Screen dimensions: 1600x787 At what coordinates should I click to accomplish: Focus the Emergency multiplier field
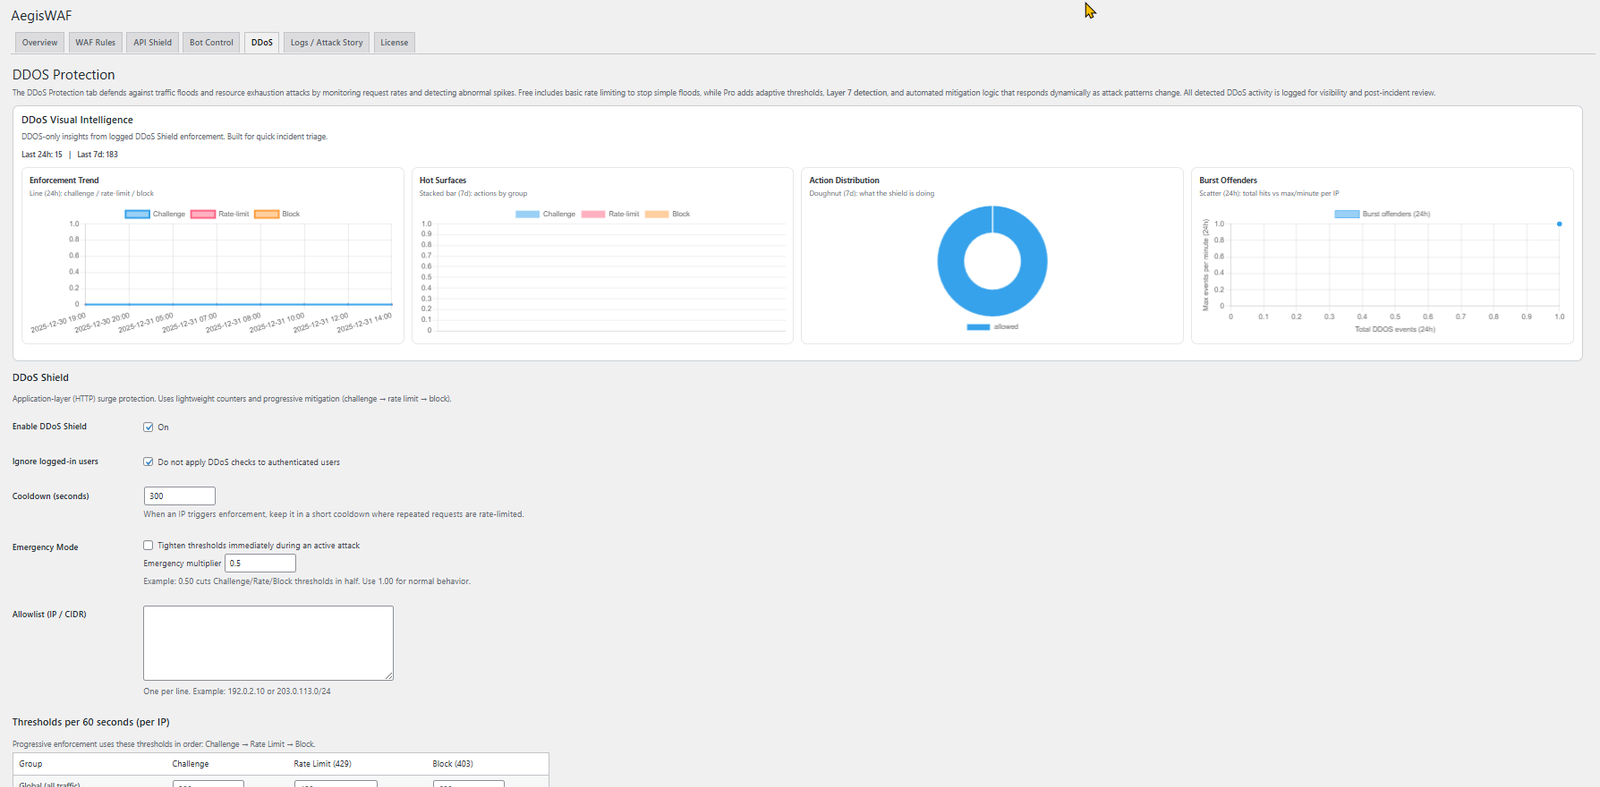260,563
